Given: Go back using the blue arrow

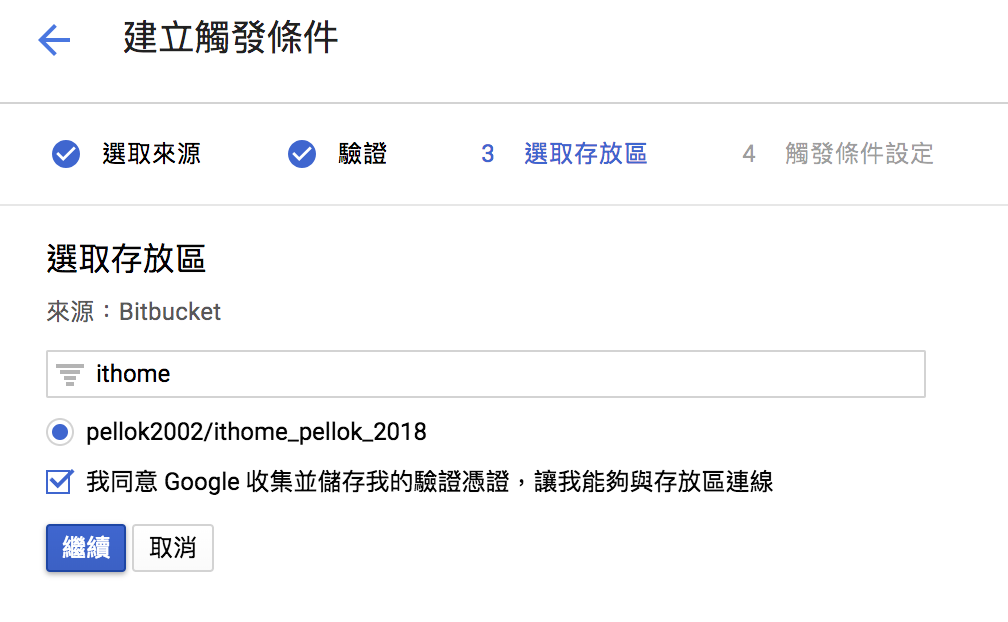Looking at the screenshot, I should [x=54, y=40].
